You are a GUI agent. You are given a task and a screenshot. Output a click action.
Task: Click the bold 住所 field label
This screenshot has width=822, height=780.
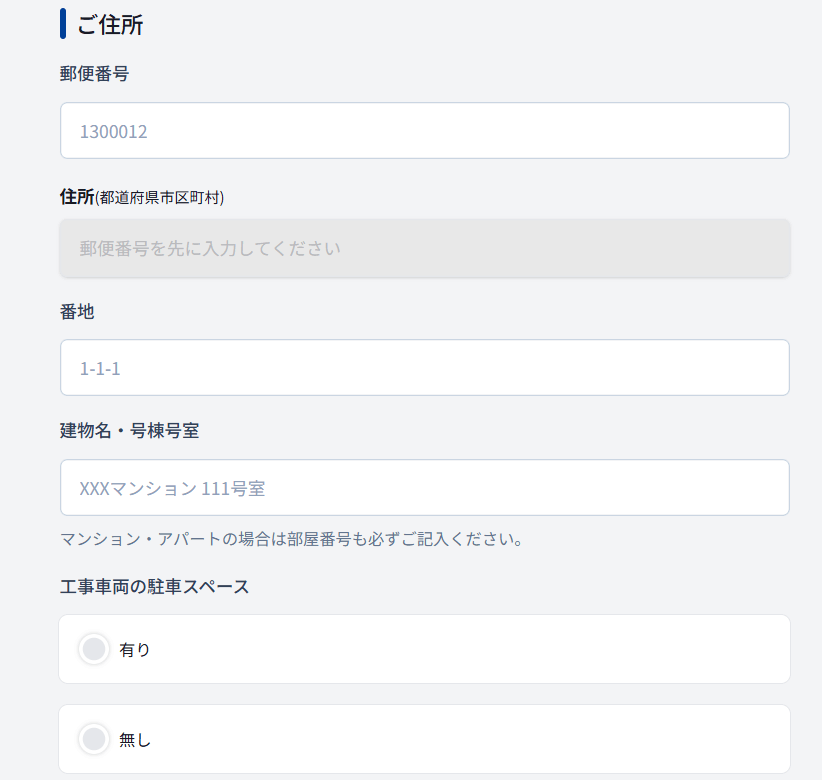pos(76,196)
